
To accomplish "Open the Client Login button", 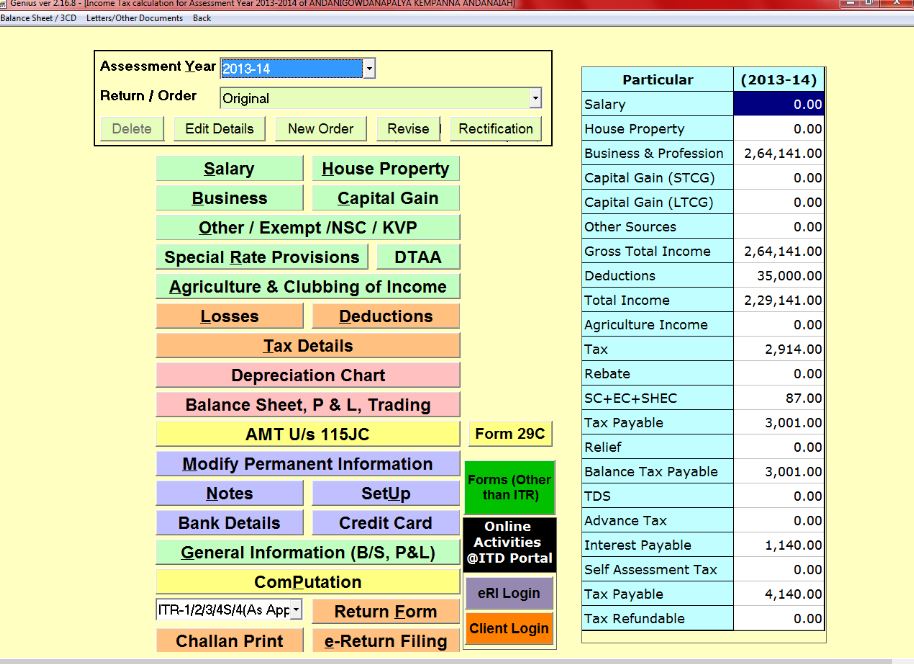I will pos(508,628).
